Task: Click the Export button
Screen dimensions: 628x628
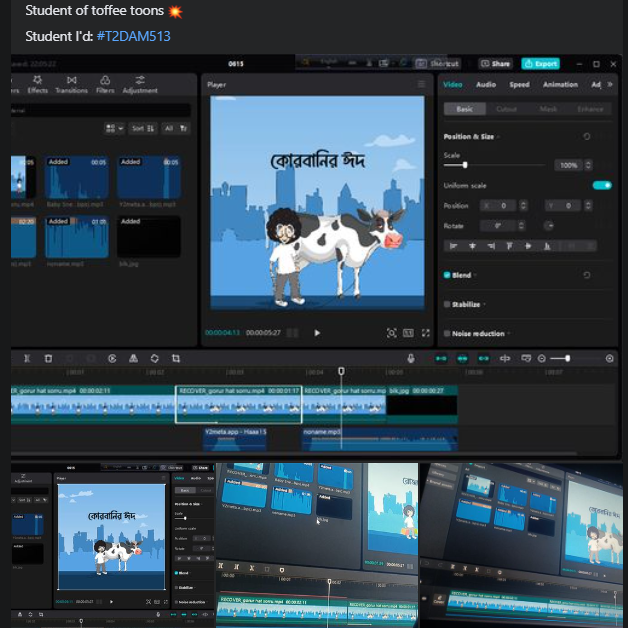Action: (541, 63)
